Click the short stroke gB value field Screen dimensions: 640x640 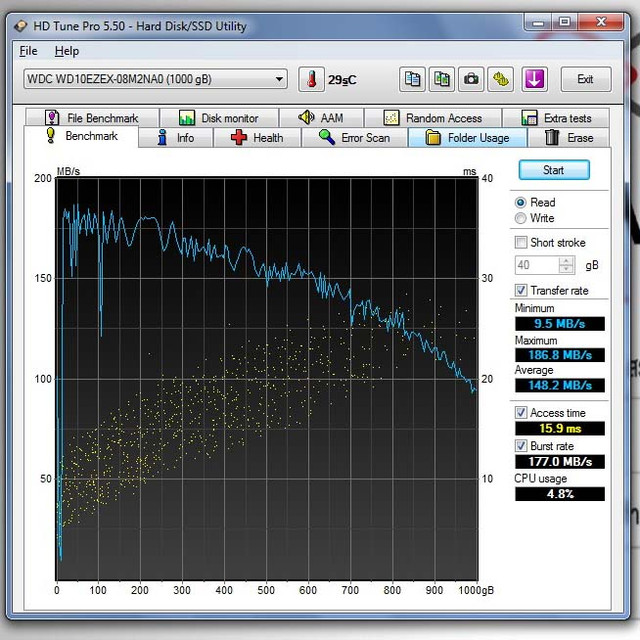point(536,265)
